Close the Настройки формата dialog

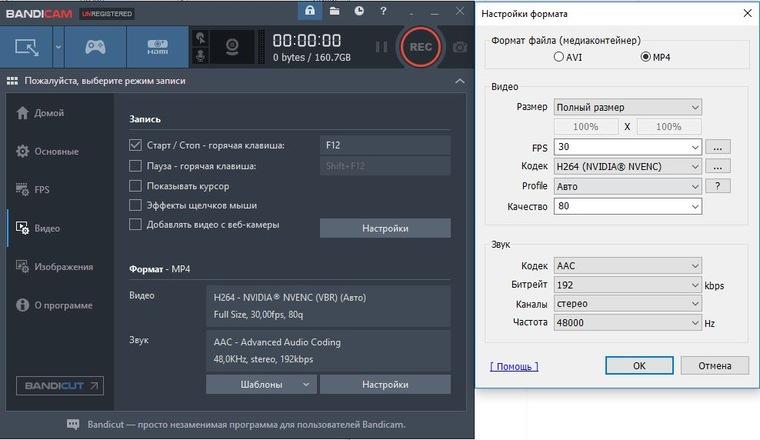pyautogui.click(x=747, y=13)
